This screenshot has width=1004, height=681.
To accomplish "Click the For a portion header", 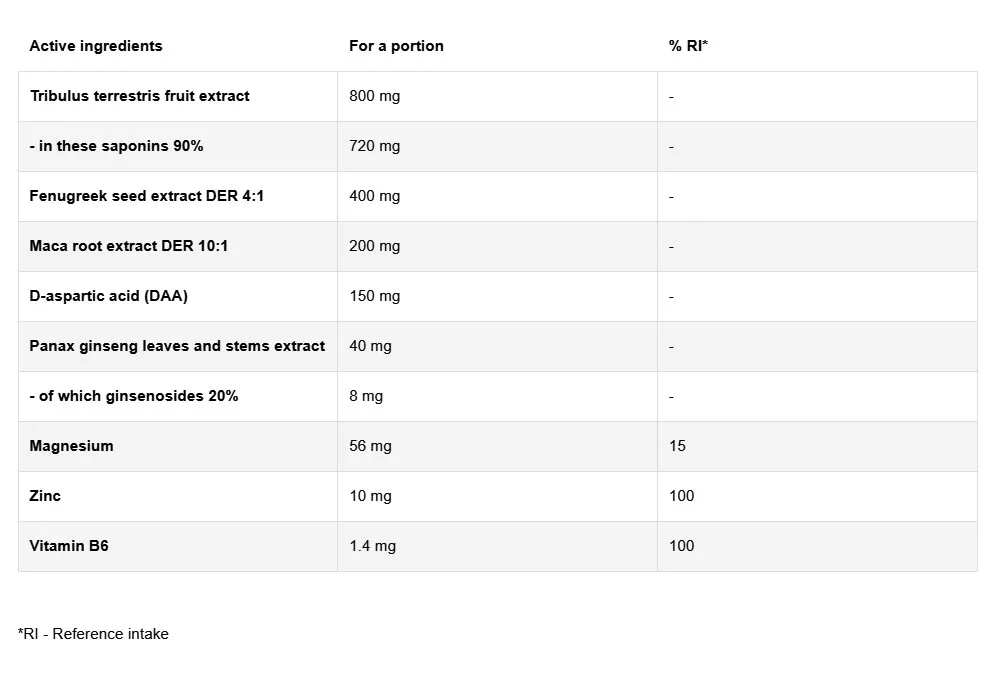I will pyautogui.click(x=396, y=46).
